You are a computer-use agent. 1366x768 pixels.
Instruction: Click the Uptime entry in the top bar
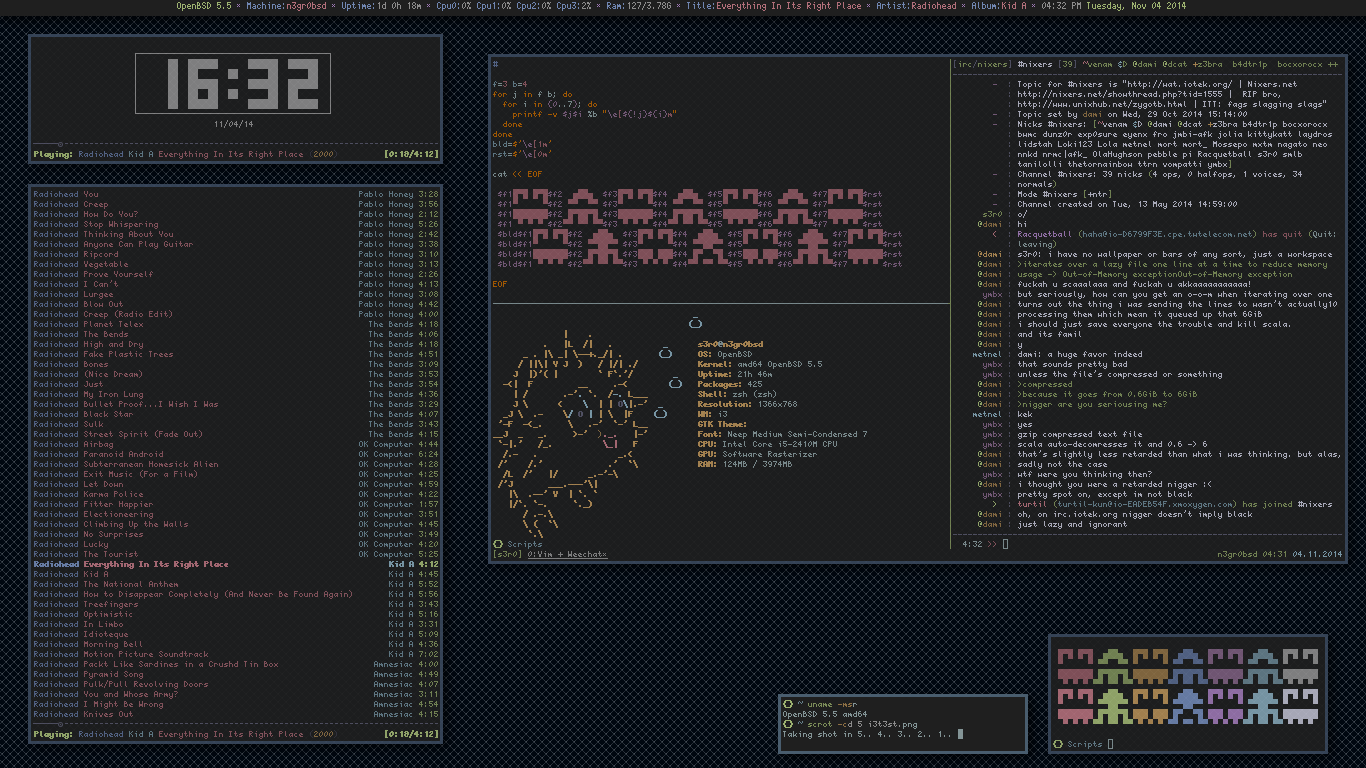coord(382,6)
